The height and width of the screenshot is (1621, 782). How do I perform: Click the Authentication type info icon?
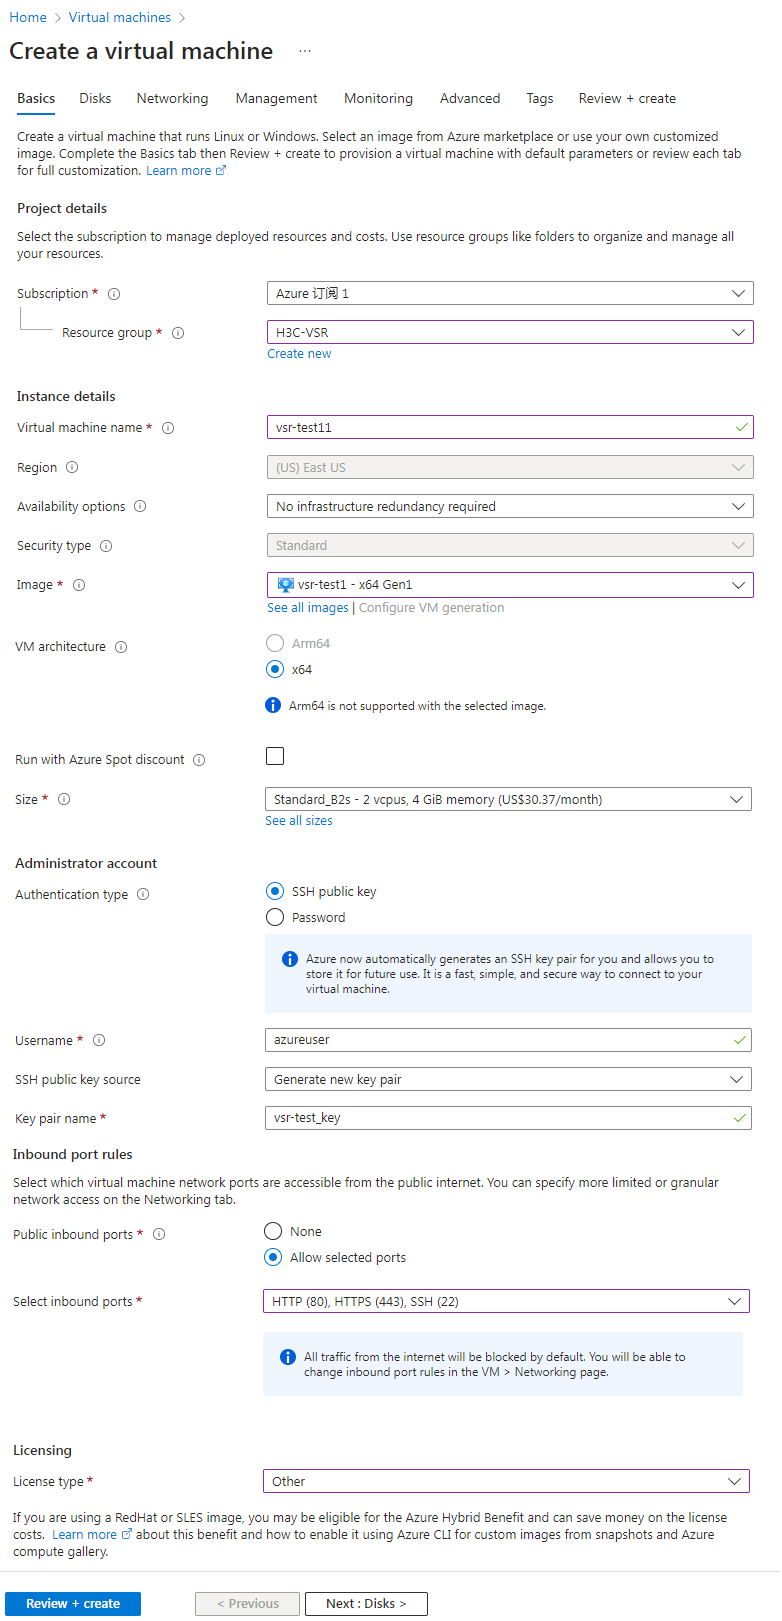click(x=143, y=895)
